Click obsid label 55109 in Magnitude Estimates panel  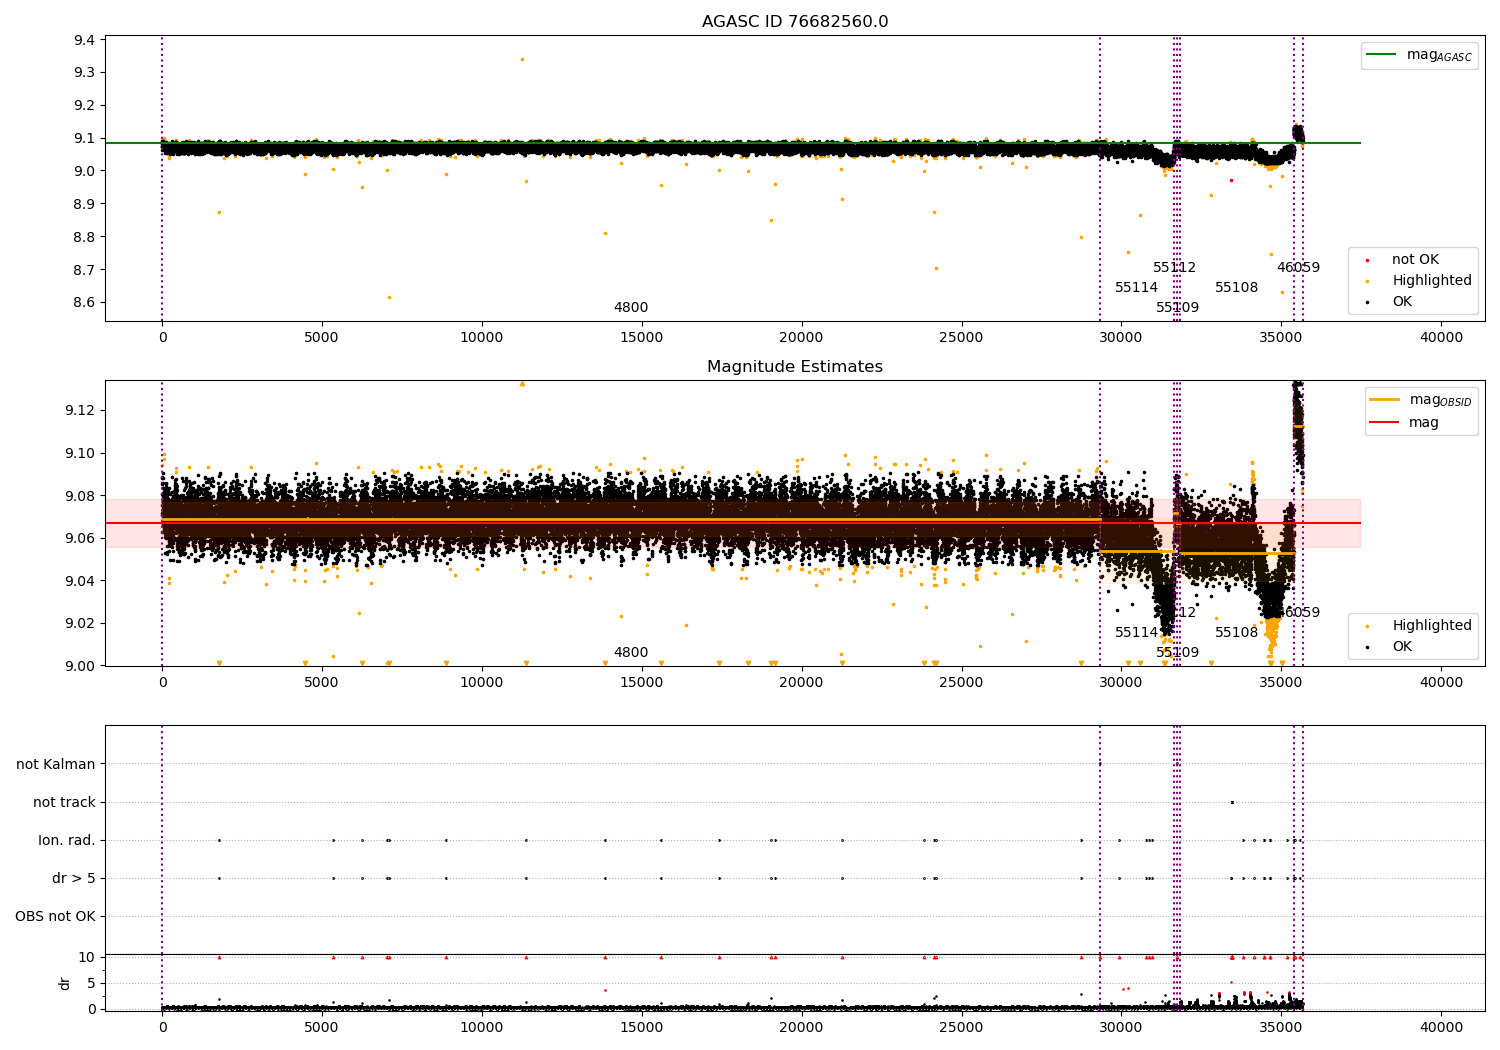(1178, 653)
